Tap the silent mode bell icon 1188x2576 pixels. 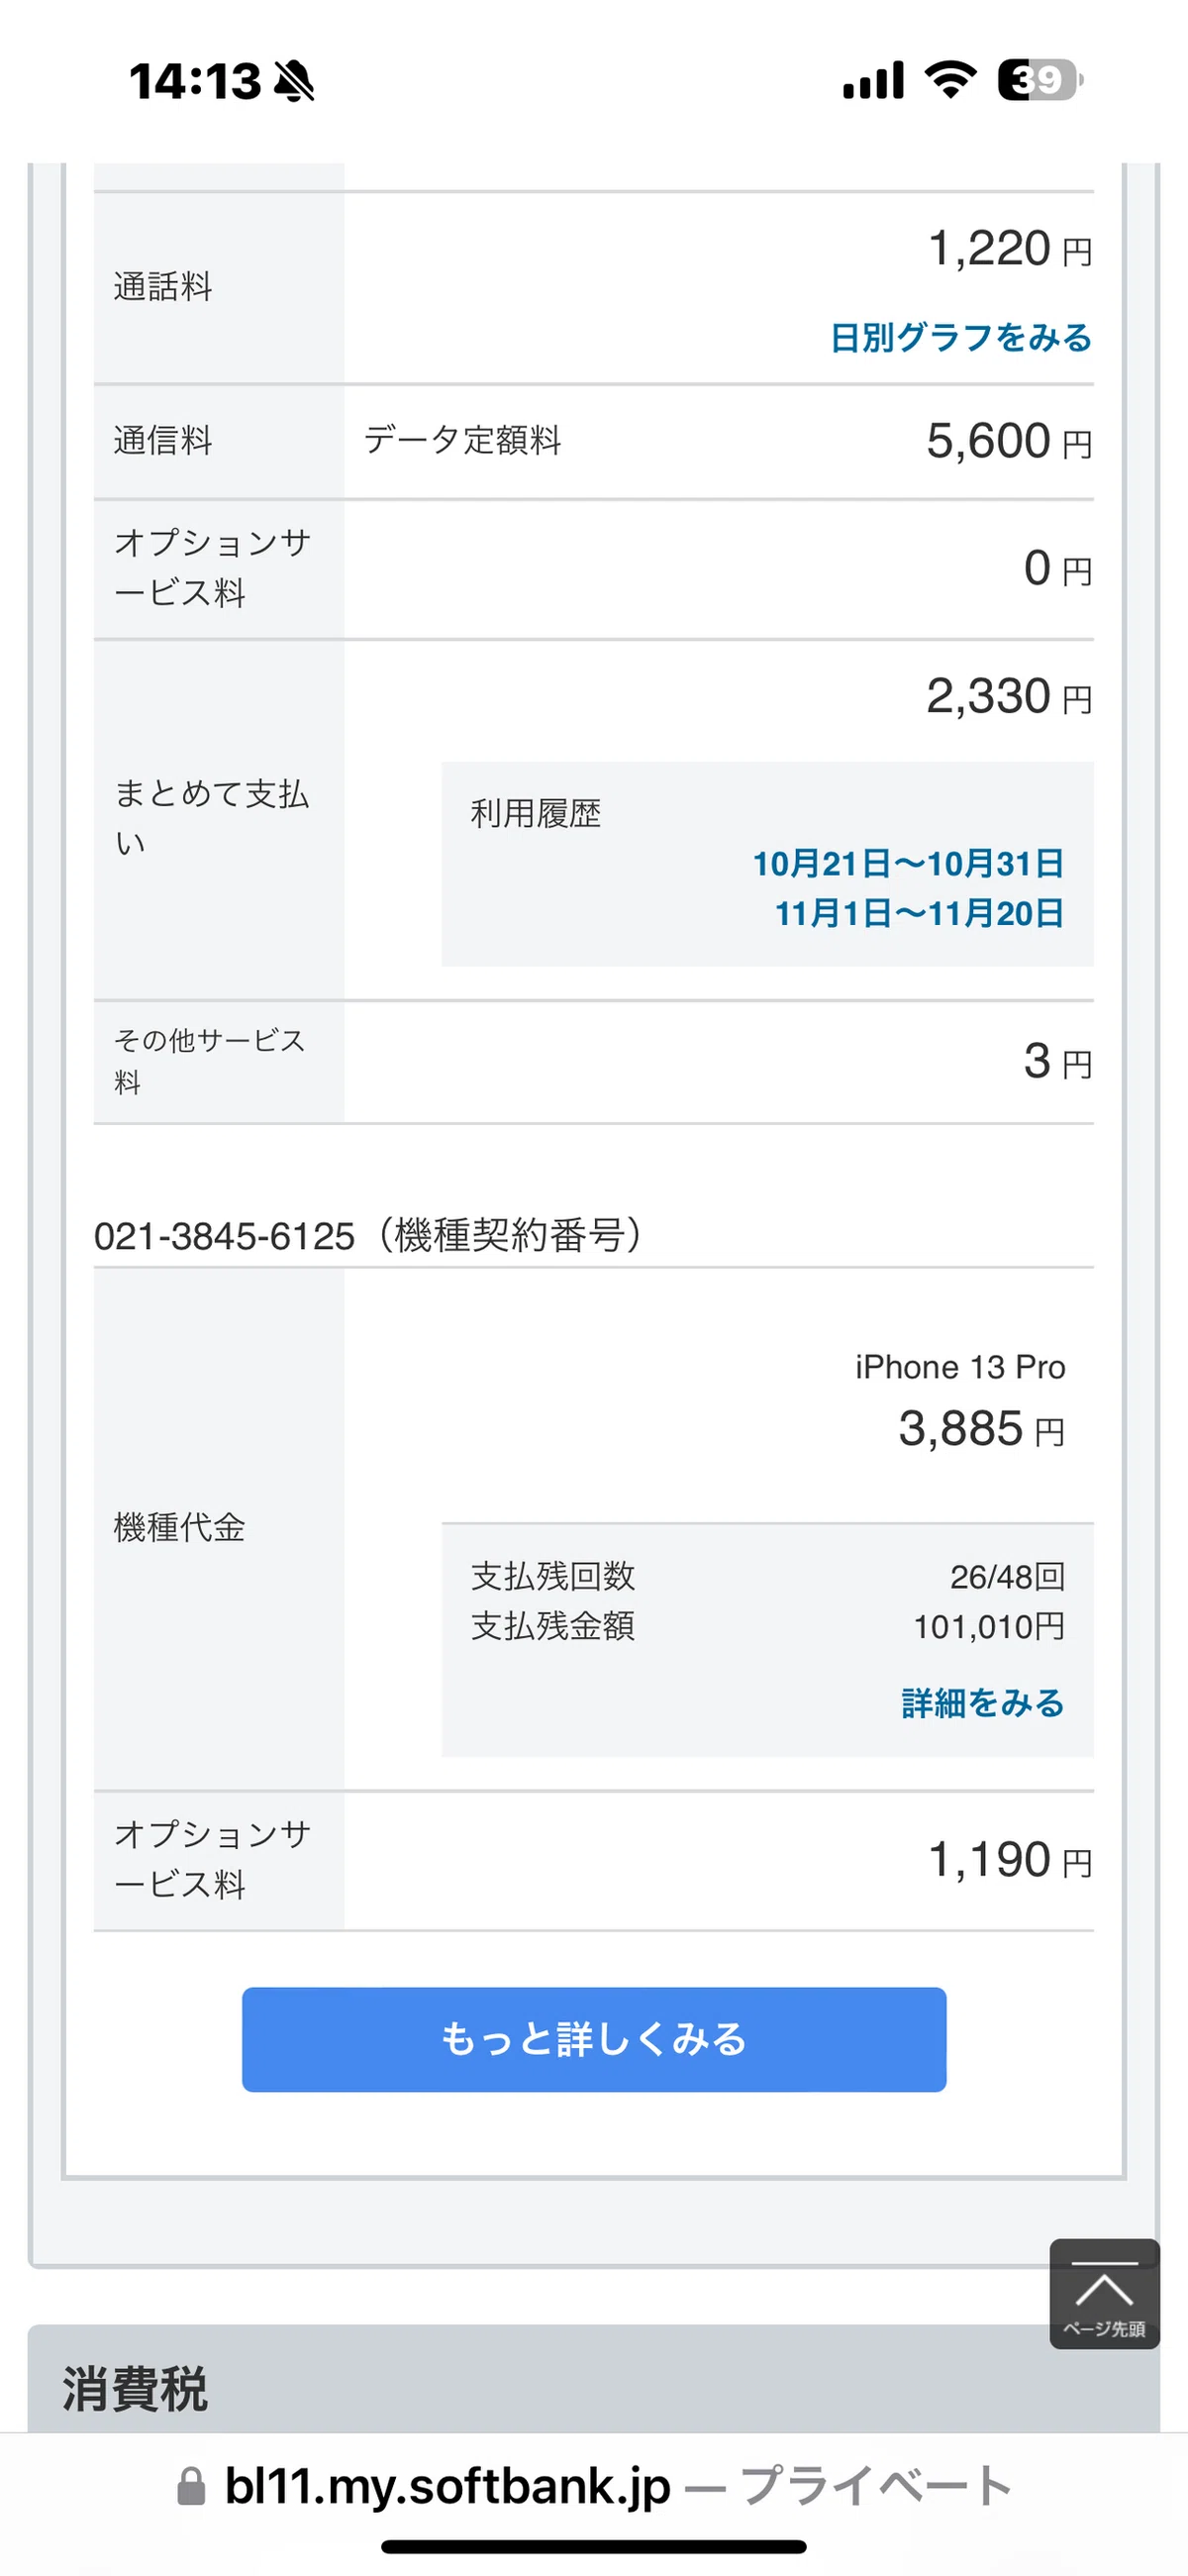294,81
